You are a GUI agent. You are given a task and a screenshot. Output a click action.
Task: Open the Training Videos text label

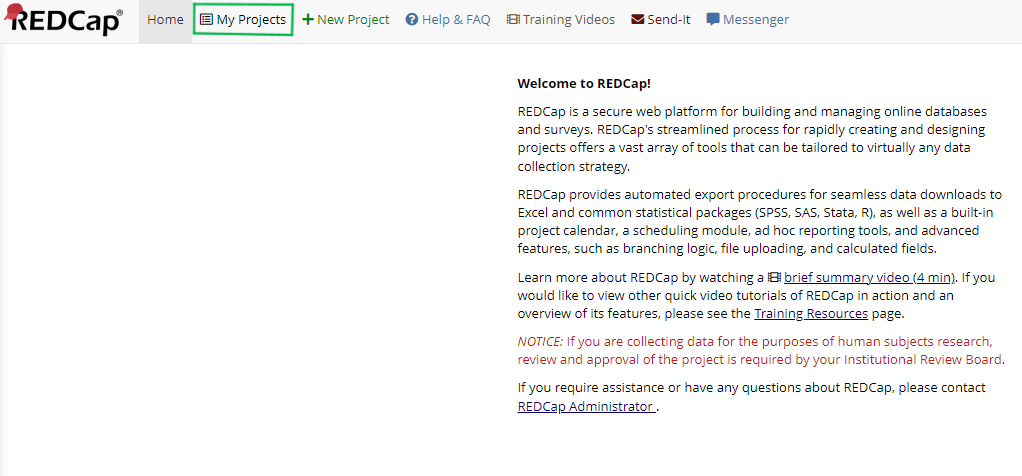point(569,20)
